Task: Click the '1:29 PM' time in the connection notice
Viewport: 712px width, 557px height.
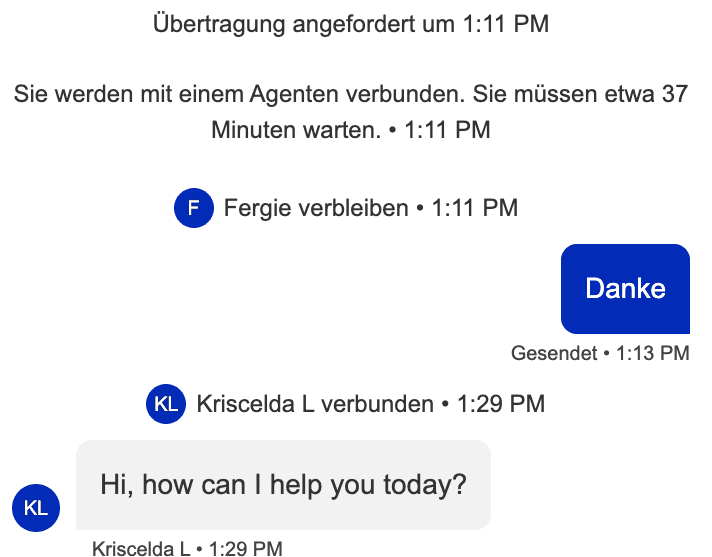Action: pyautogui.click(x=501, y=404)
